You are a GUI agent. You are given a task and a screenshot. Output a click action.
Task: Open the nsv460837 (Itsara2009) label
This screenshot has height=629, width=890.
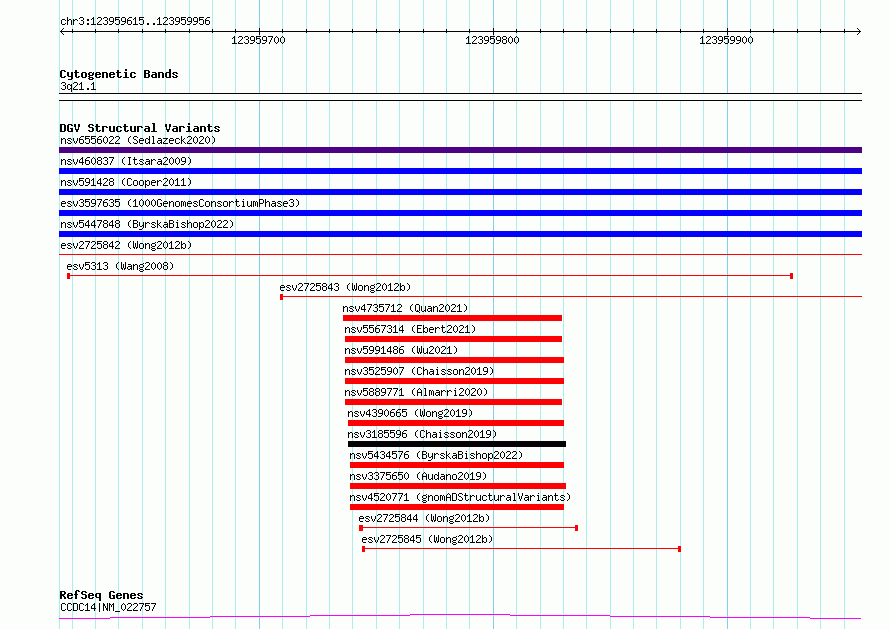[126, 161]
